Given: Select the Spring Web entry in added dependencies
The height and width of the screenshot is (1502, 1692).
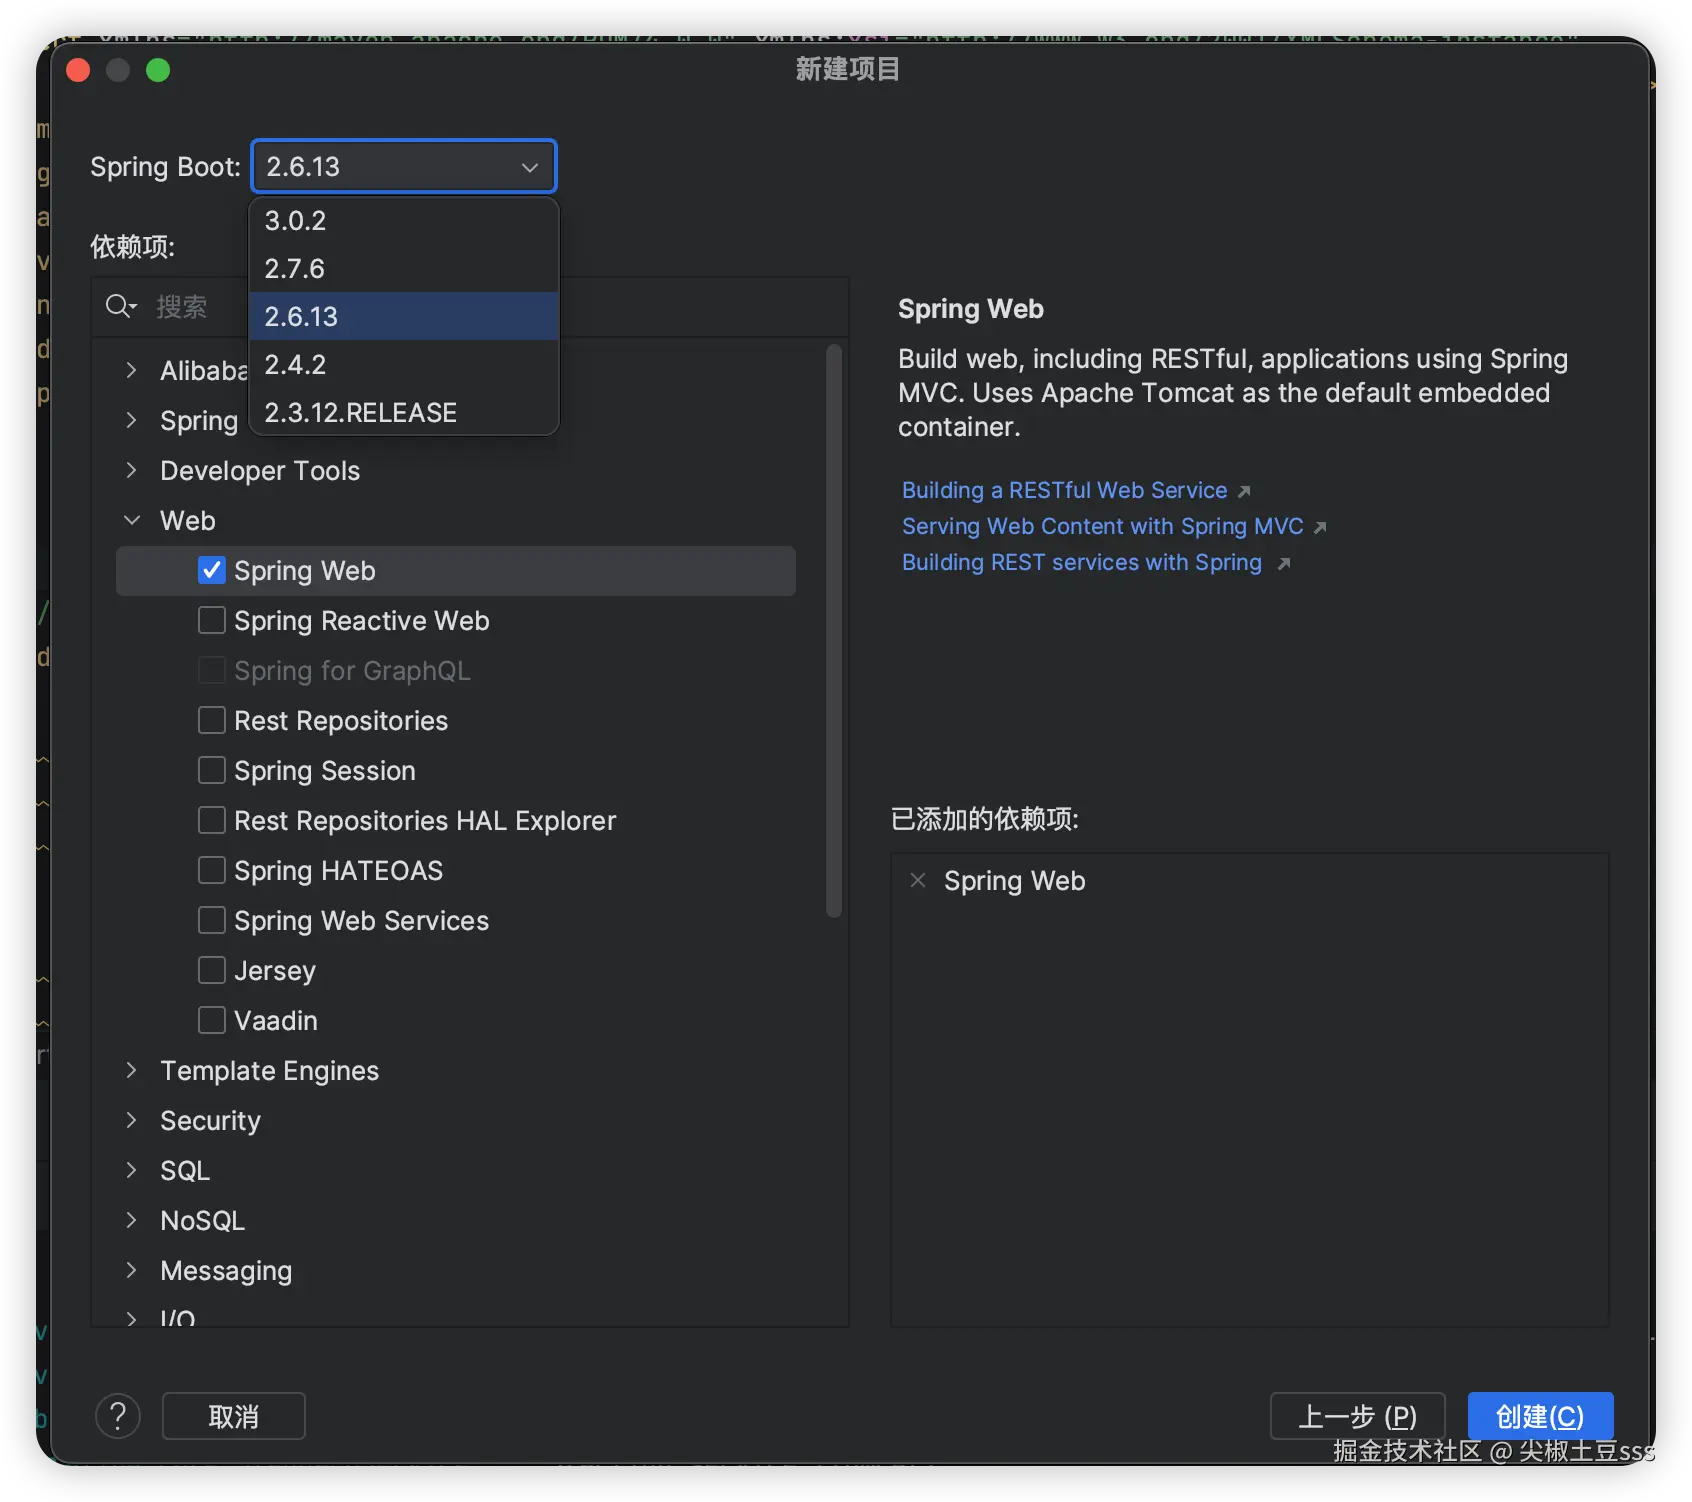Looking at the screenshot, I should pyautogui.click(x=1014, y=880).
